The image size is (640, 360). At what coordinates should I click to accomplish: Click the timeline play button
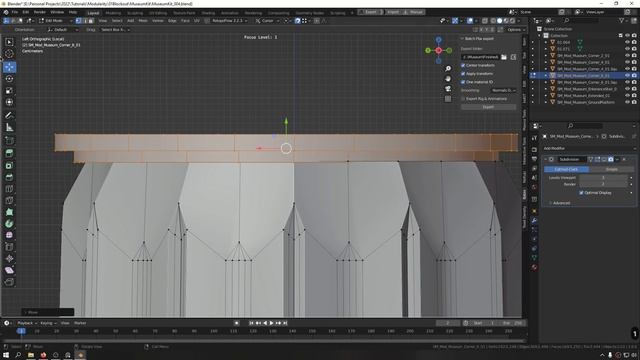tap(271, 323)
